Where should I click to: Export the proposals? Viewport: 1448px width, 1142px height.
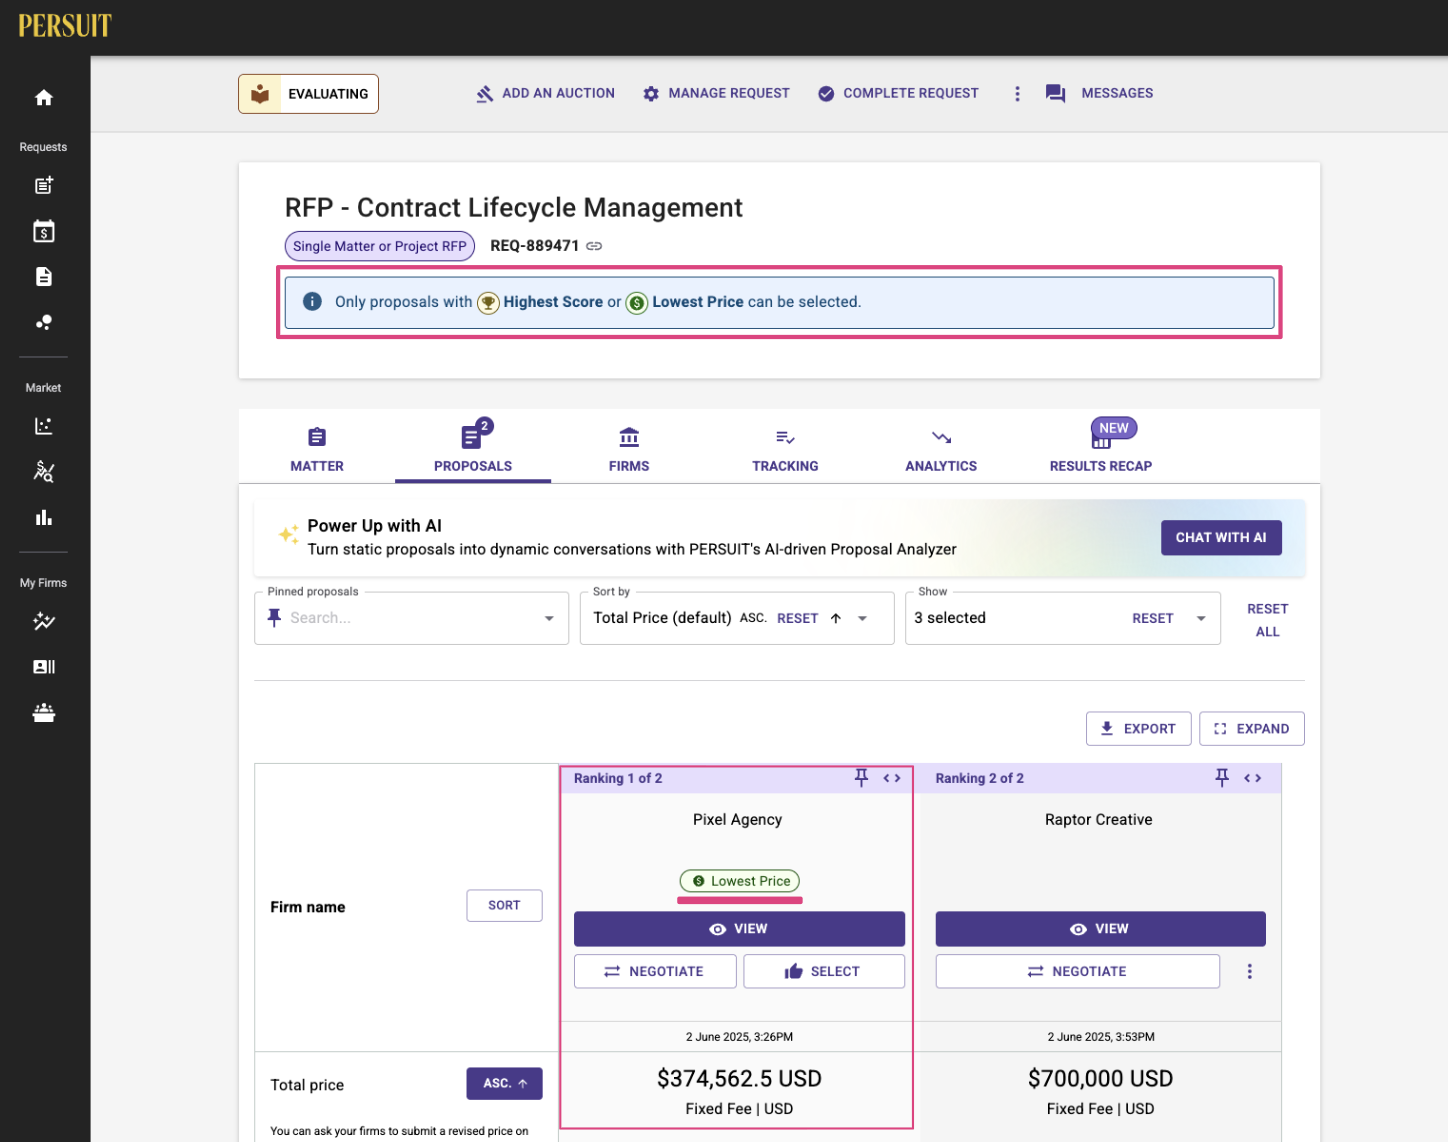coord(1138,728)
